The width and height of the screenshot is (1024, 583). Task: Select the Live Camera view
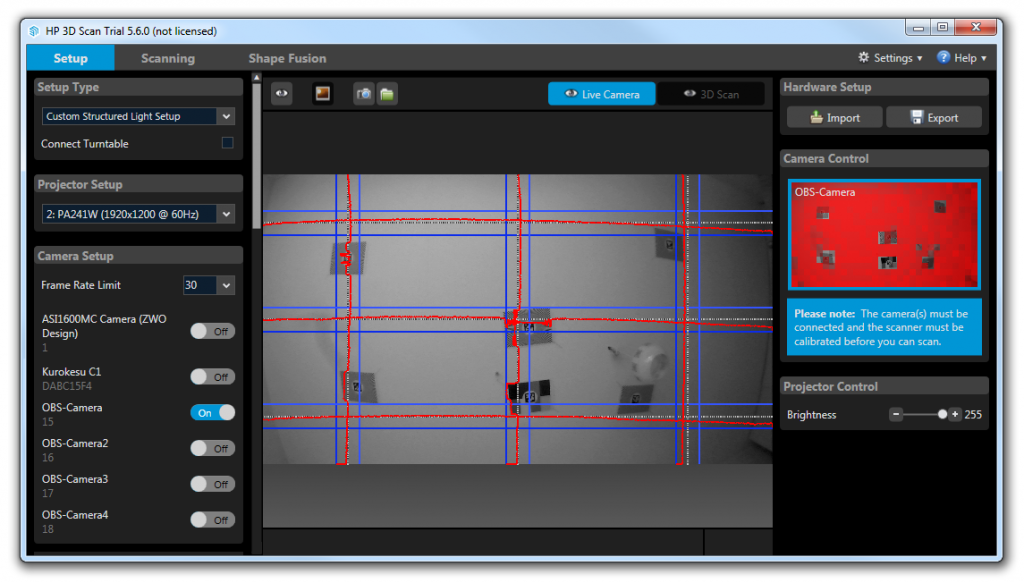click(601, 94)
